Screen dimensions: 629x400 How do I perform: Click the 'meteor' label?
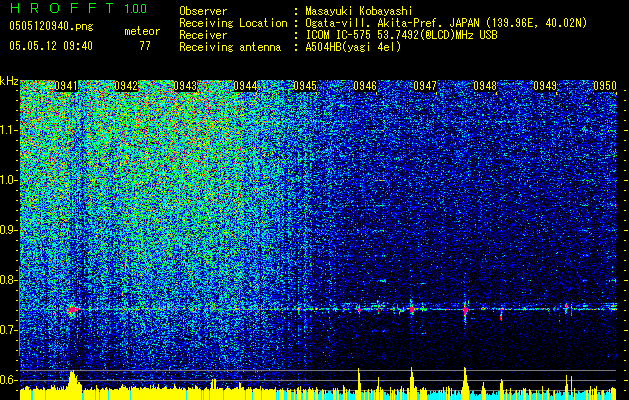142,31
